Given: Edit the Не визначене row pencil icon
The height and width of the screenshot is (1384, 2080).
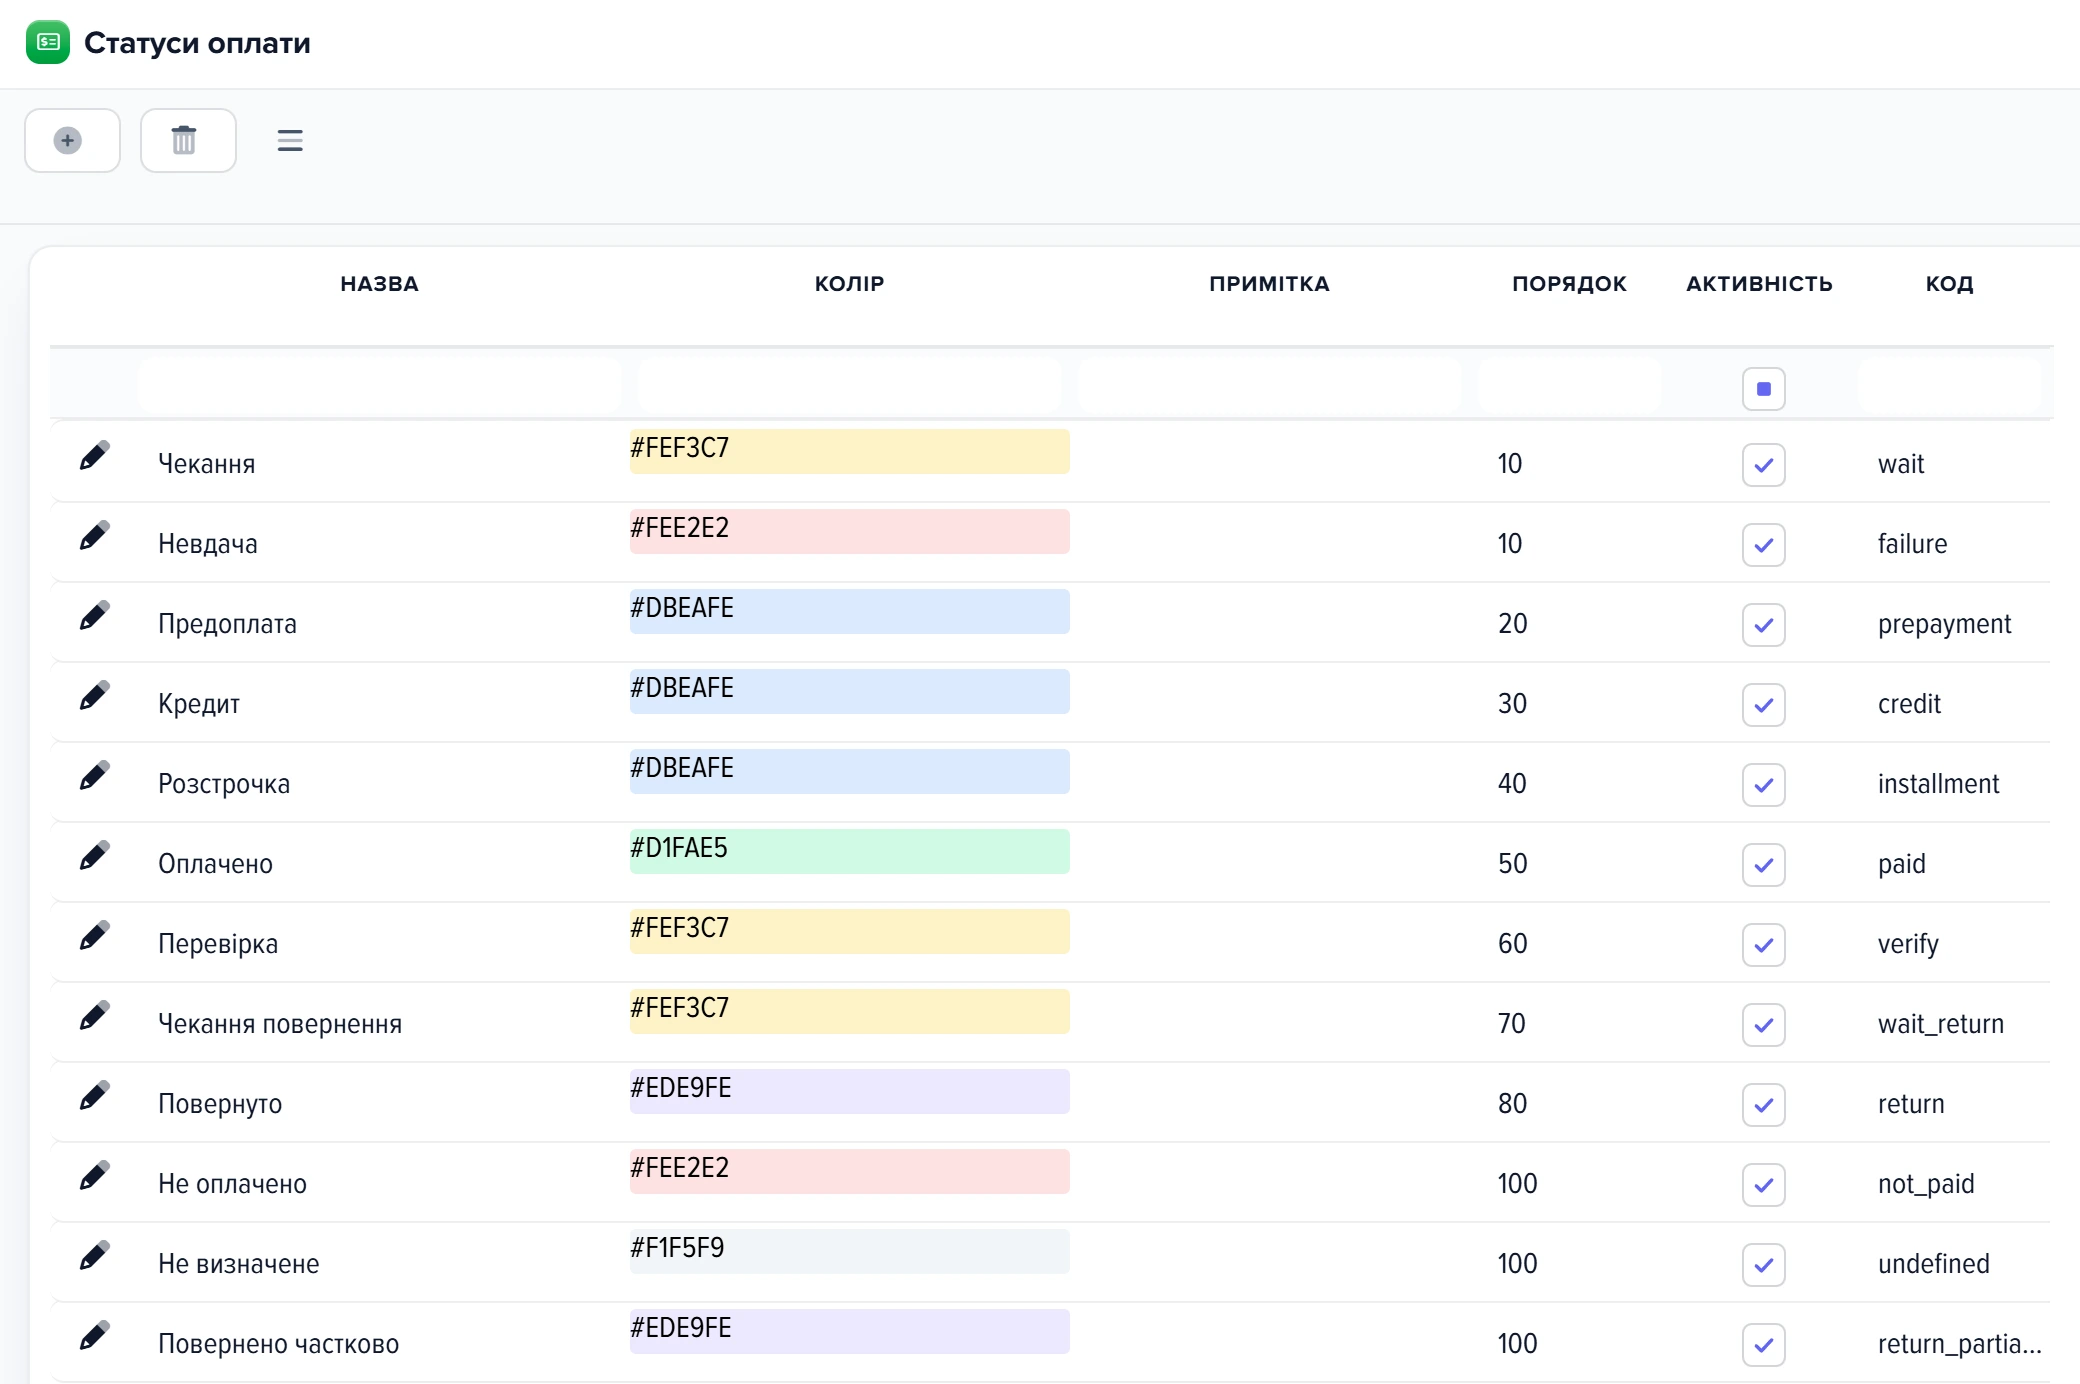Looking at the screenshot, I should 94,1256.
